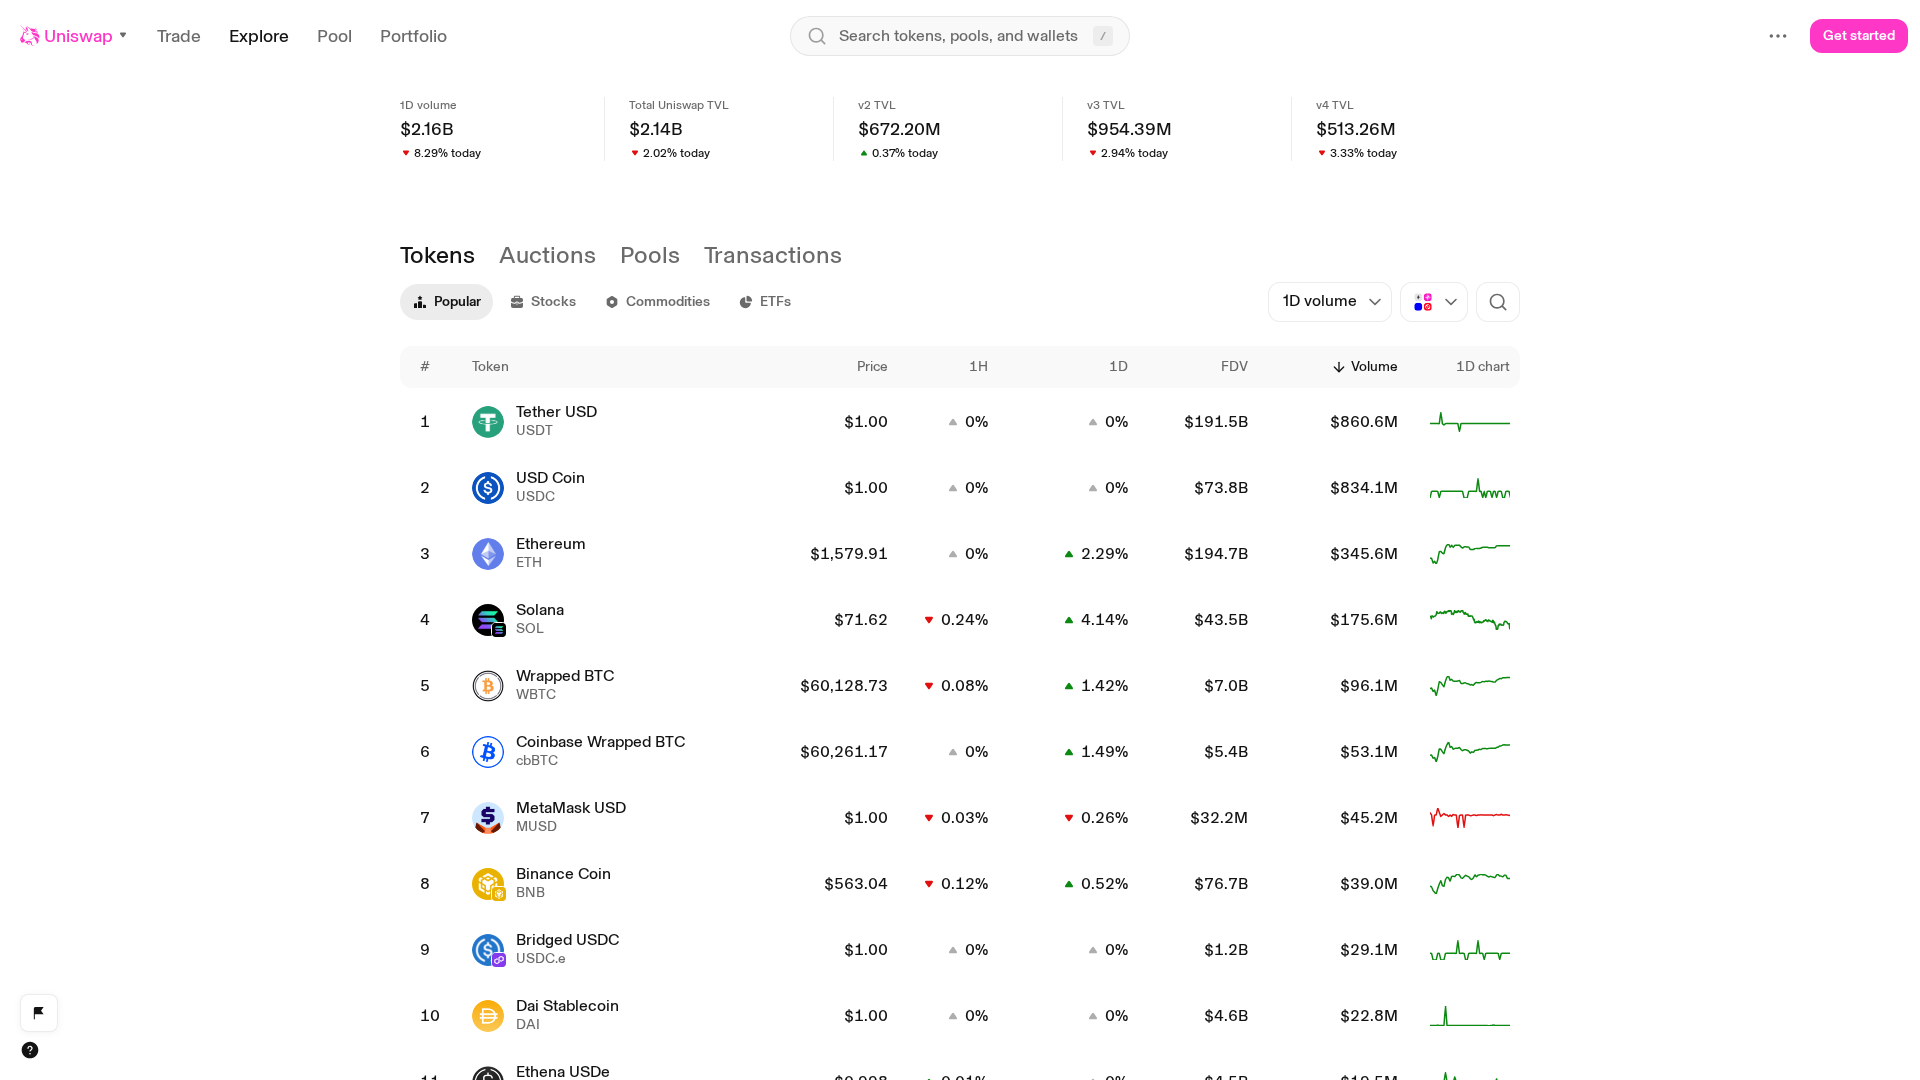The width and height of the screenshot is (1920, 1080).
Task: Click the Price column header
Action: pos(872,367)
